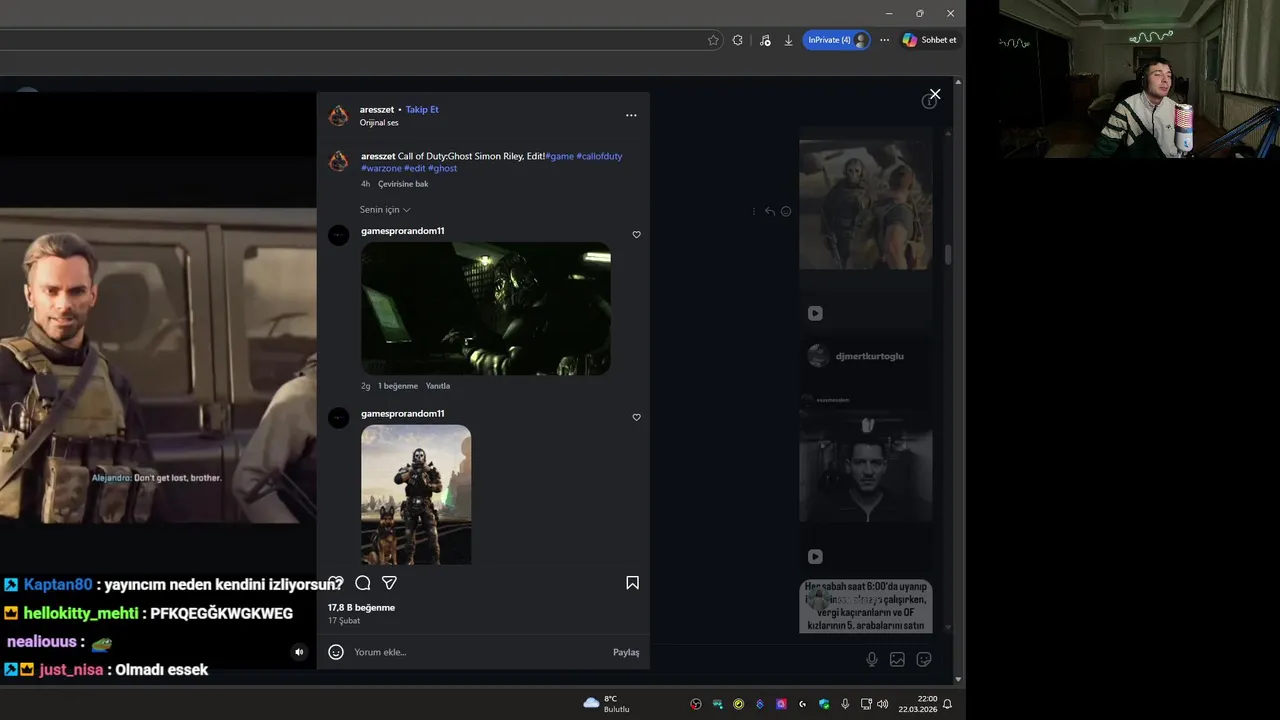
Task: Open the #edit hashtag
Action: coord(415,168)
